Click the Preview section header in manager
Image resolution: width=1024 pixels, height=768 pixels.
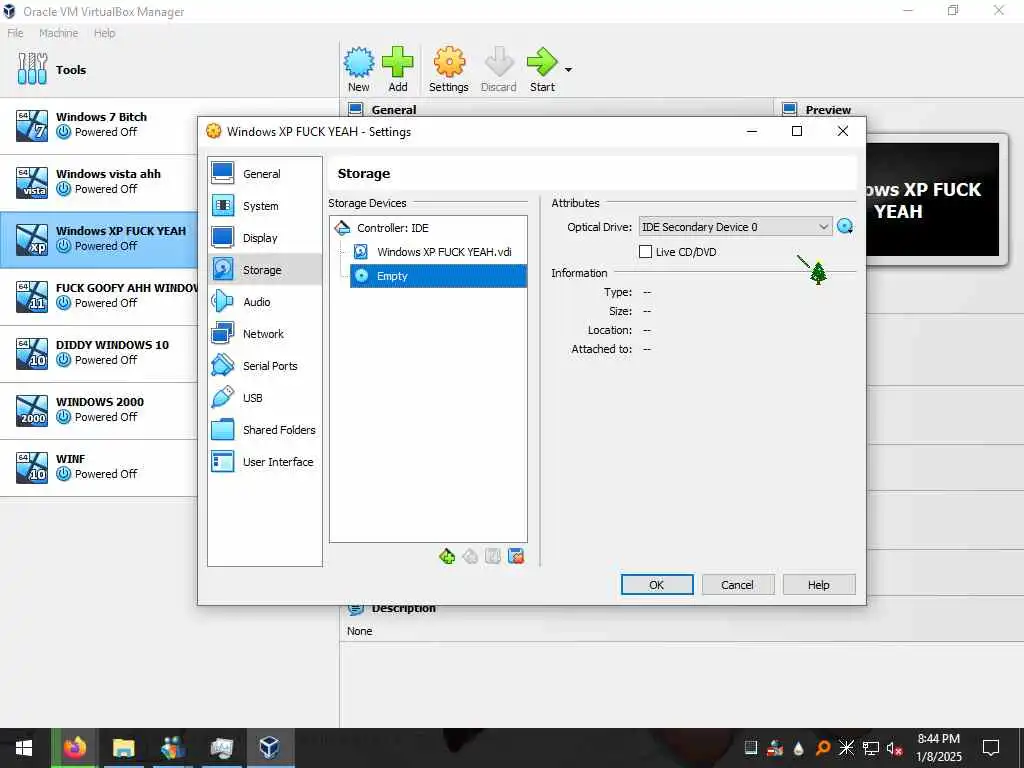tap(827, 110)
